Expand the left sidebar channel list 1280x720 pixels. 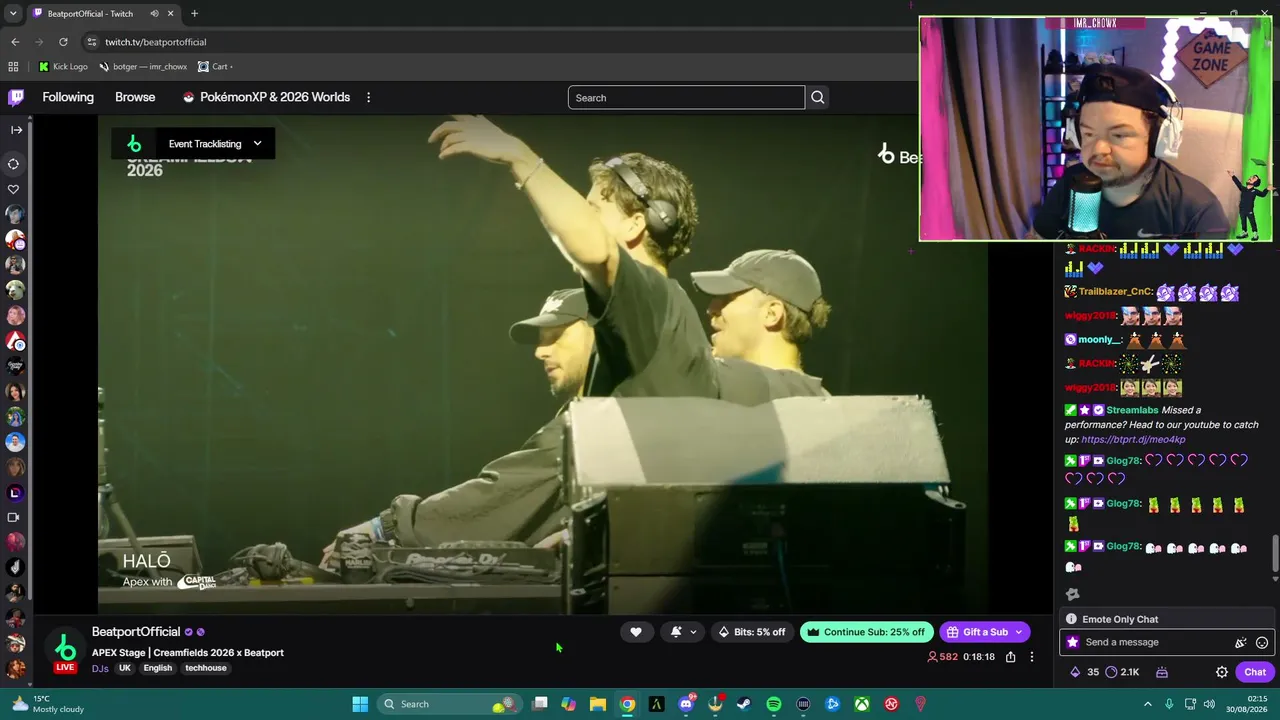click(x=16, y=130)
